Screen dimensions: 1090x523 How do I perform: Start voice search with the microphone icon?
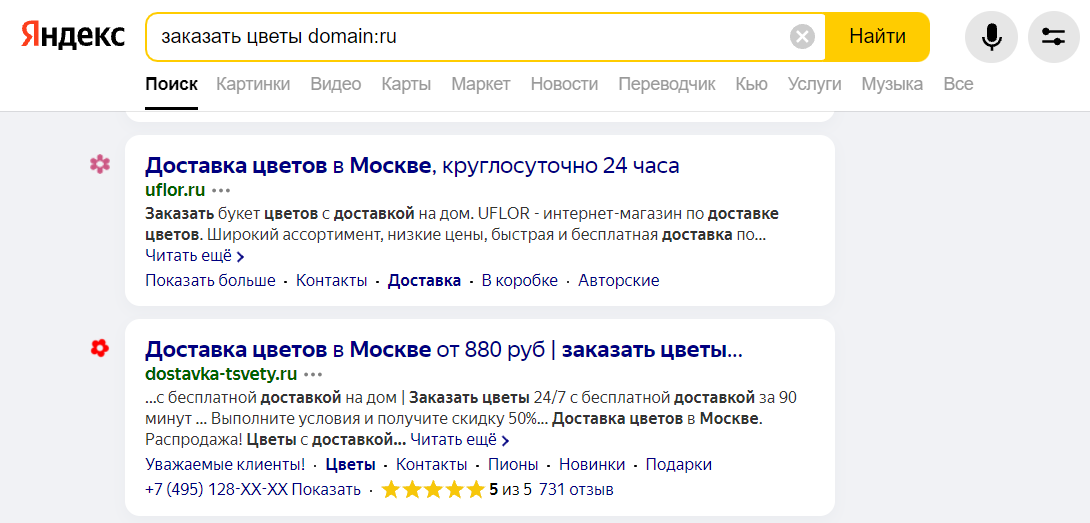(991, 36)
